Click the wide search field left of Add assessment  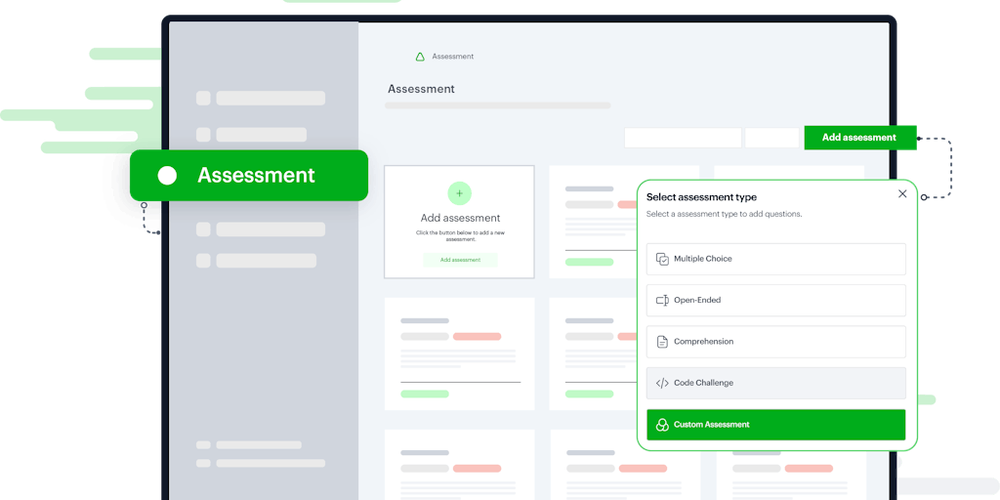[x=682, y=138]
